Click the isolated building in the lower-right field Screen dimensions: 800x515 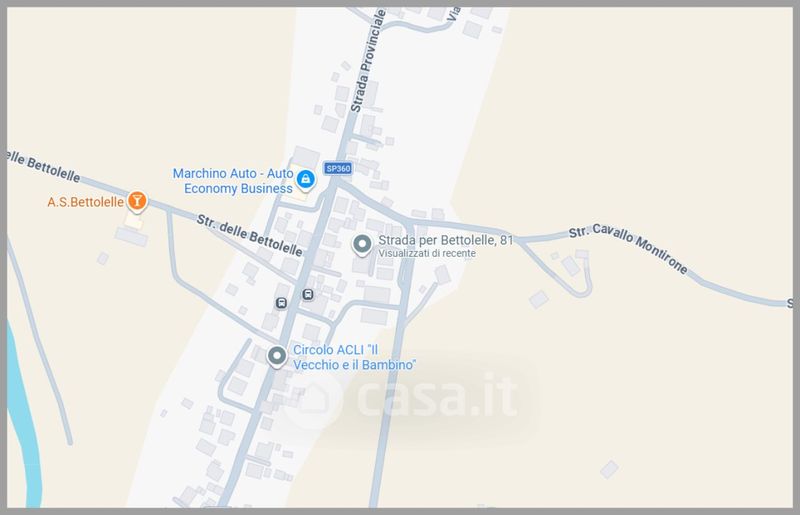609,469
